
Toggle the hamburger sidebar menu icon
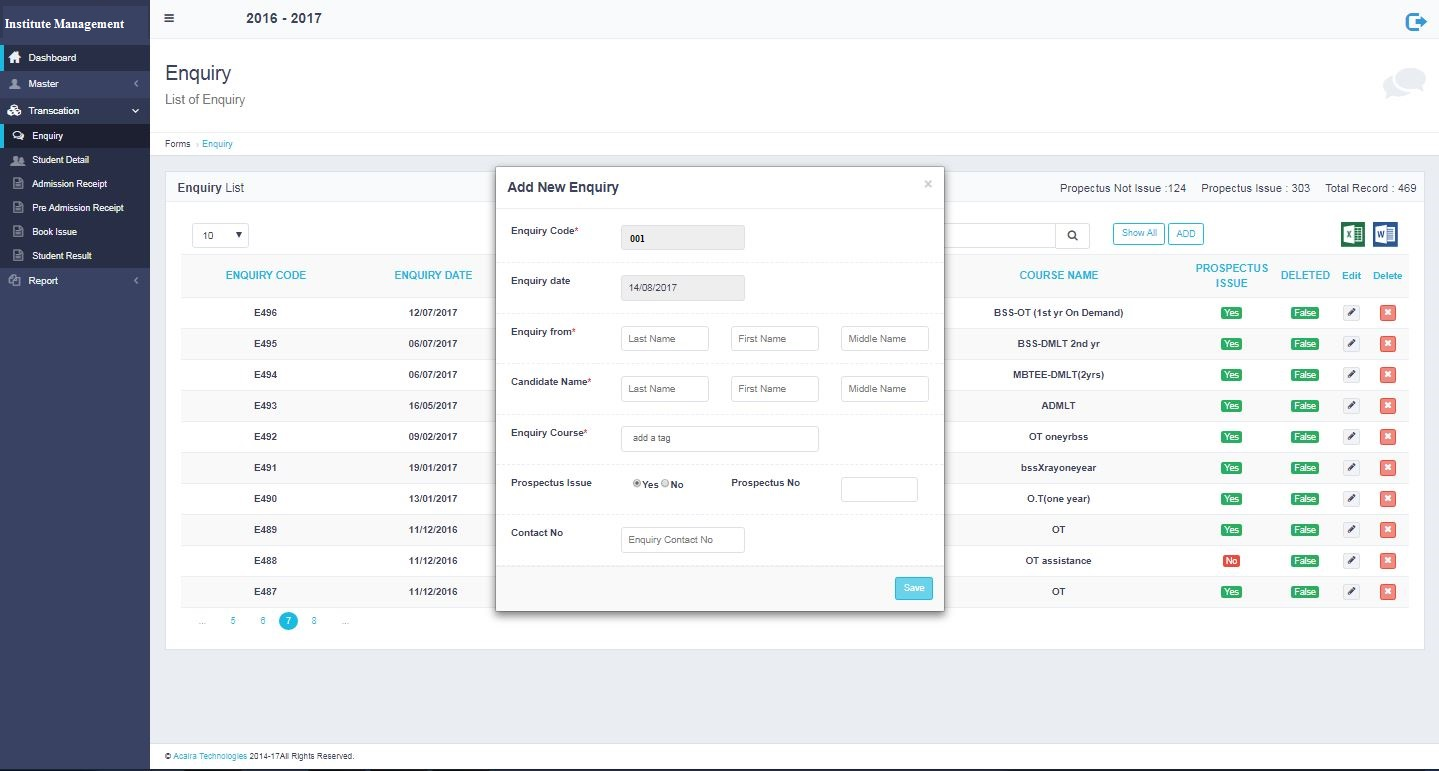[x=169, y=18]
